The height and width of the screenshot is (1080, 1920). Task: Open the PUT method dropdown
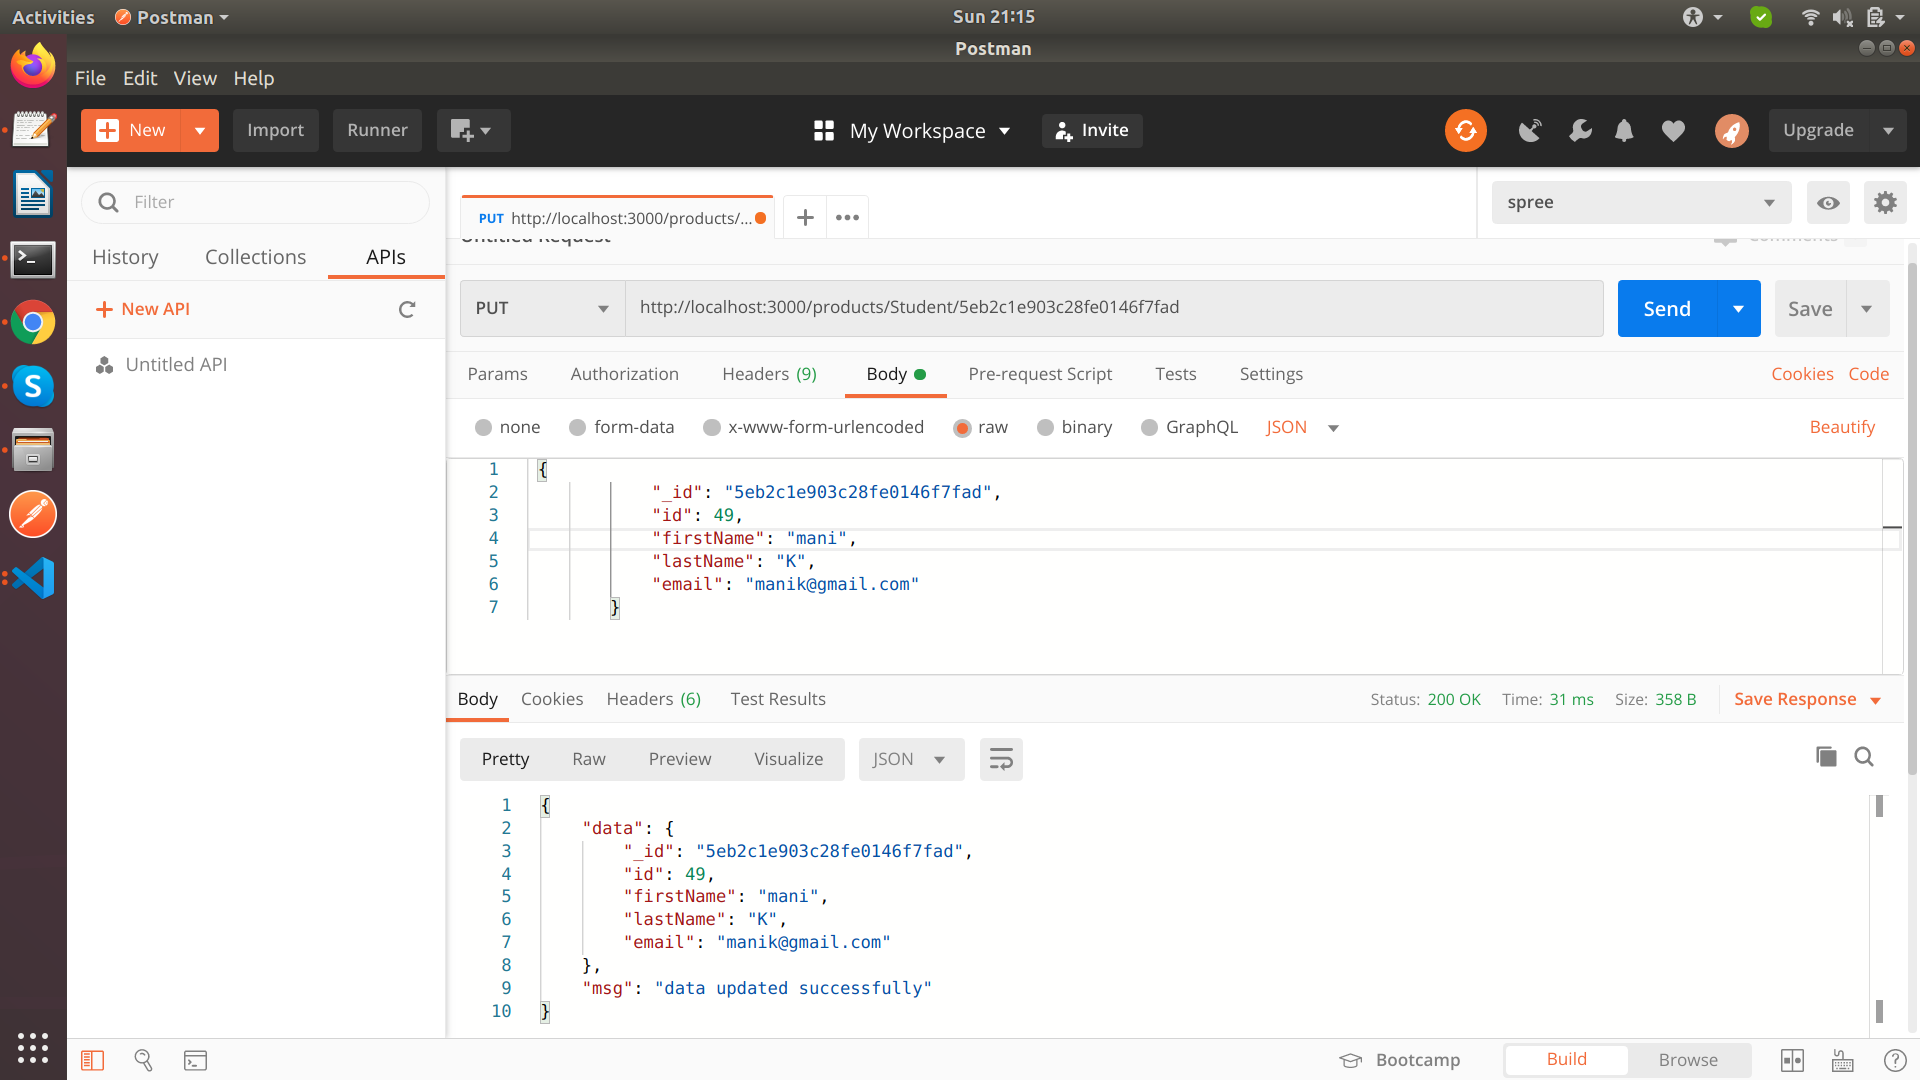click(543, 308)
